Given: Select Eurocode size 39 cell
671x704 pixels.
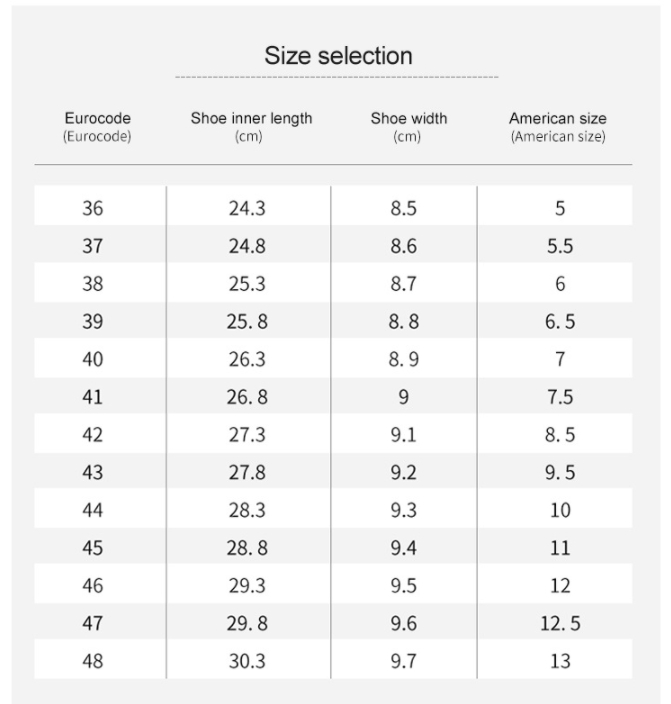Looking at the screenshot, I should coord(93,321).
